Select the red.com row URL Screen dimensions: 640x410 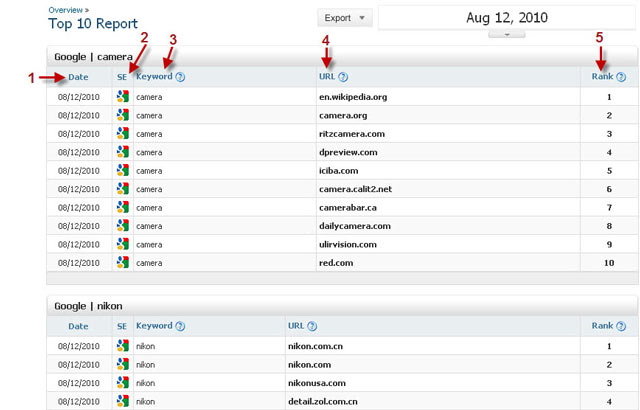[335, 262]
